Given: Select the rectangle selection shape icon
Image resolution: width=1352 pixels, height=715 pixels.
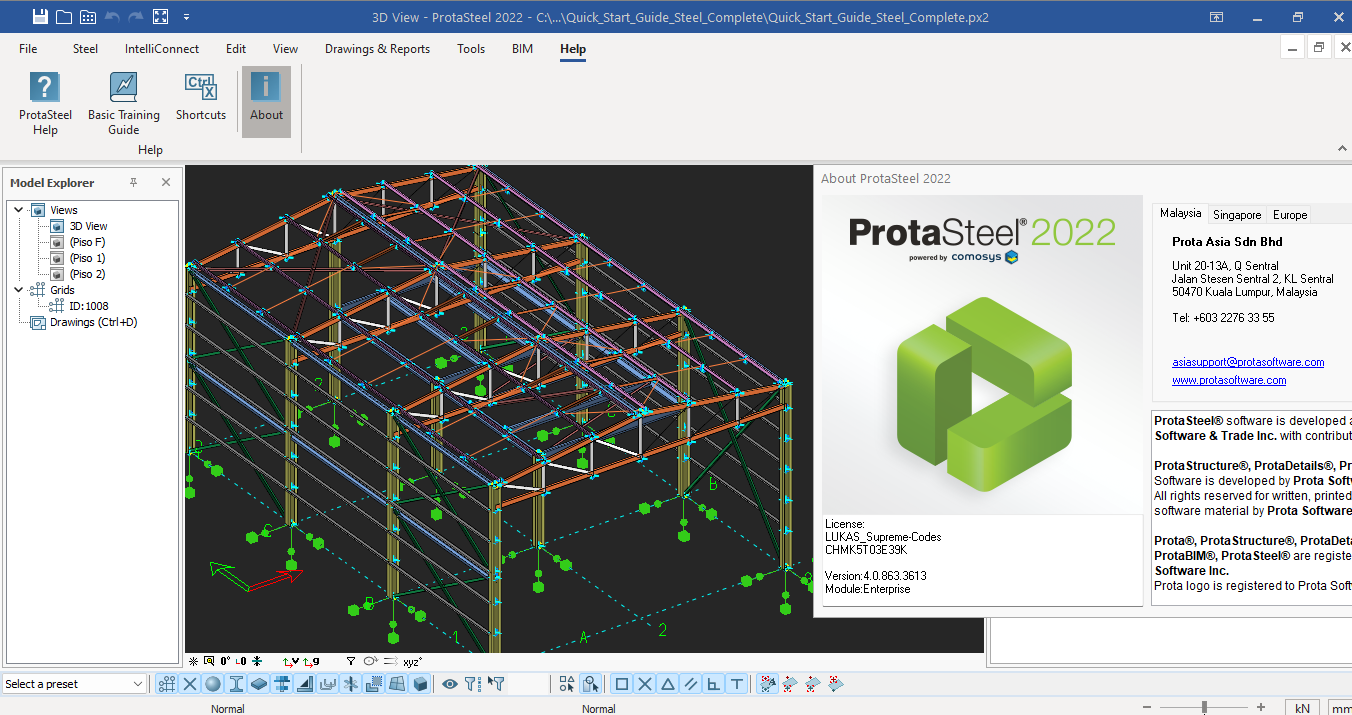Looking at the screenshot, I should point(621,683).
